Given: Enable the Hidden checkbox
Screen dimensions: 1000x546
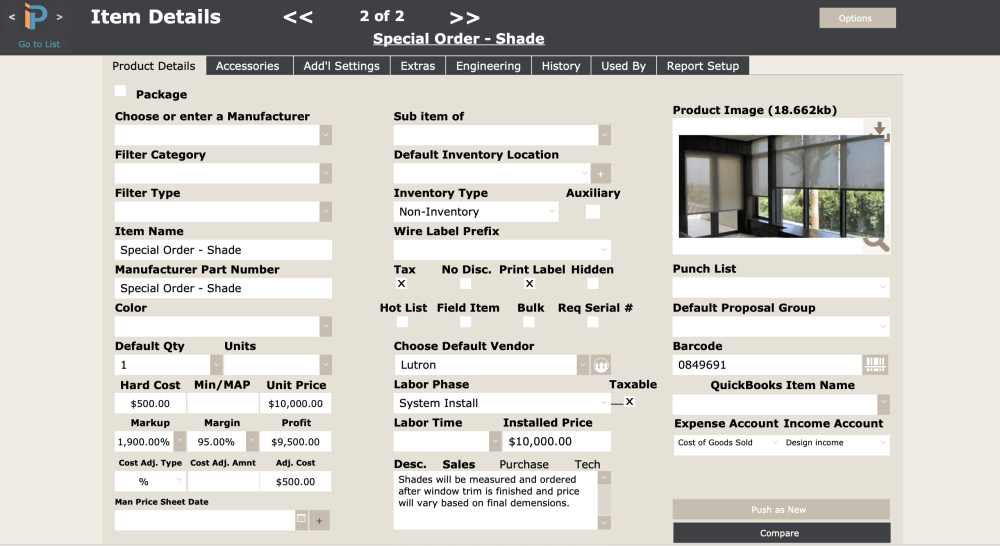Looking at the screenshot, I should coord(593,284).
